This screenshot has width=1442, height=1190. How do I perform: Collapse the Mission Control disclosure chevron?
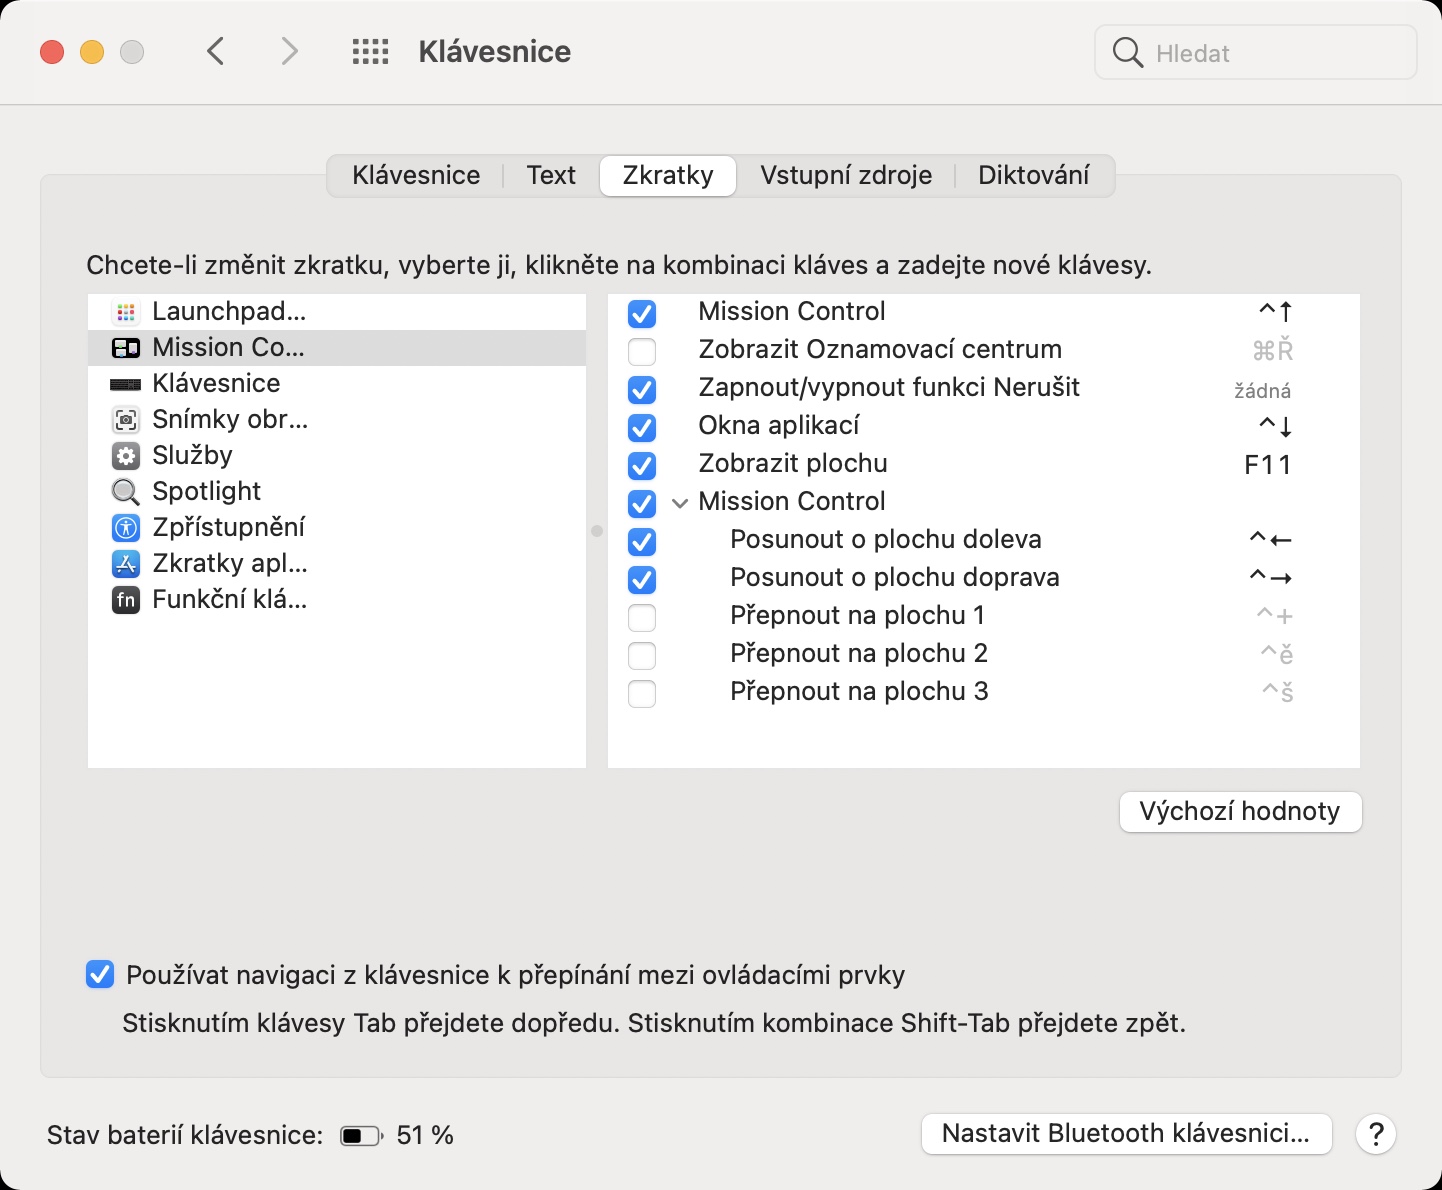coord(680,503)
